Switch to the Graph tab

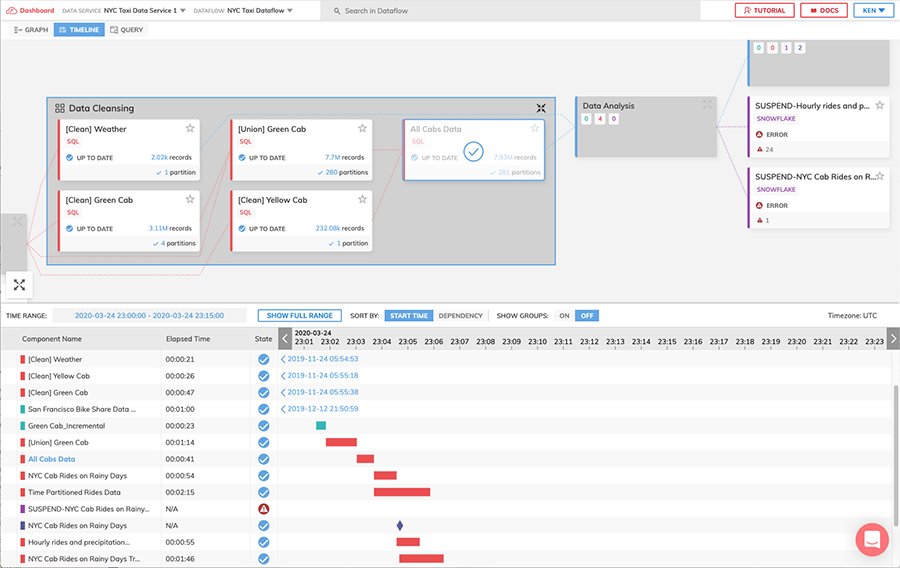(31, 30)
